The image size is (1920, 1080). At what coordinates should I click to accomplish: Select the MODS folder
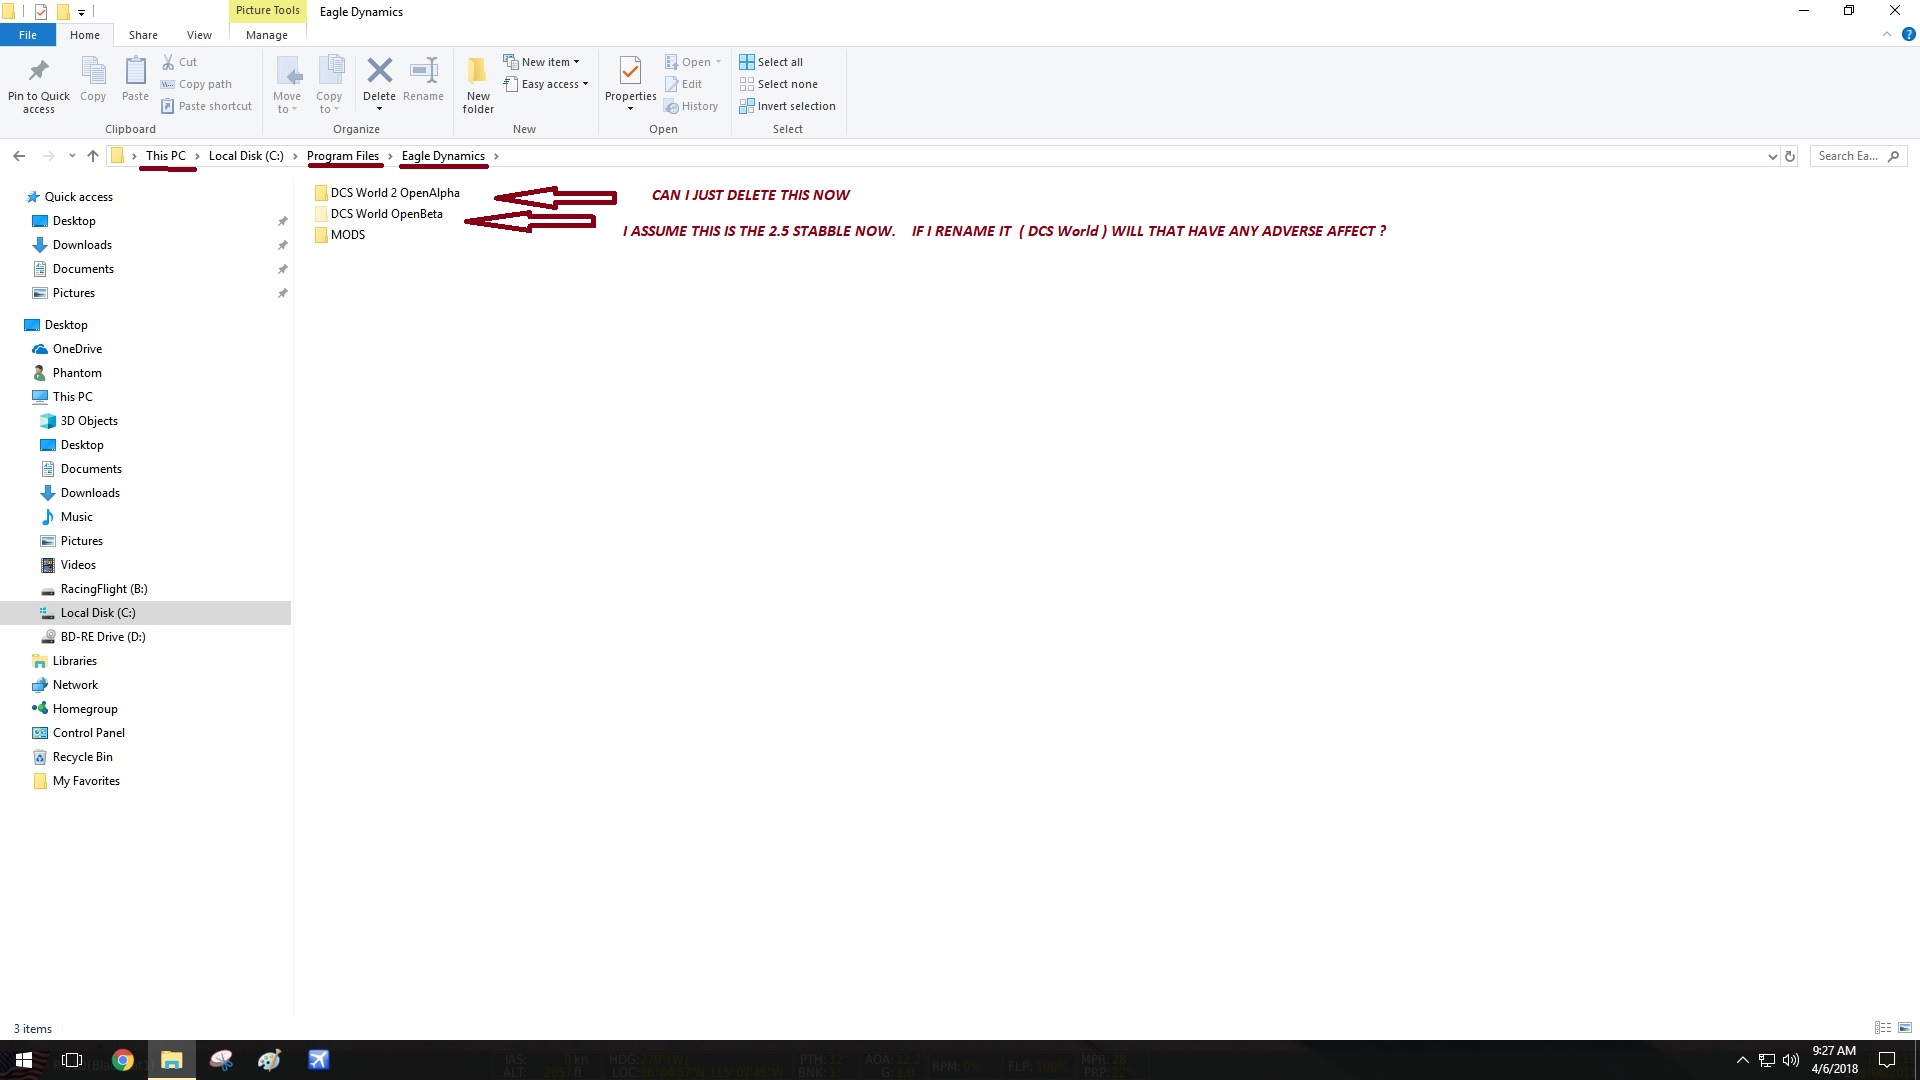click(x=340, y=235)
